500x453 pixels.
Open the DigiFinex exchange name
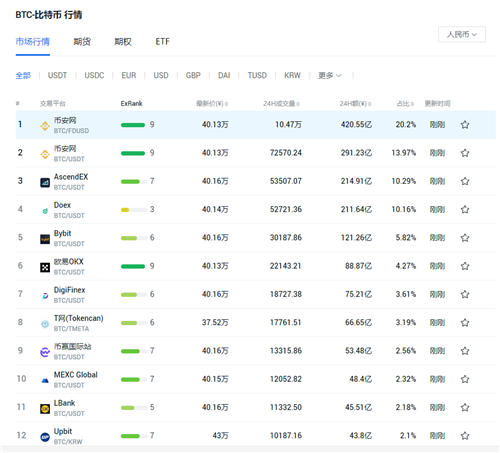[70, 290]
